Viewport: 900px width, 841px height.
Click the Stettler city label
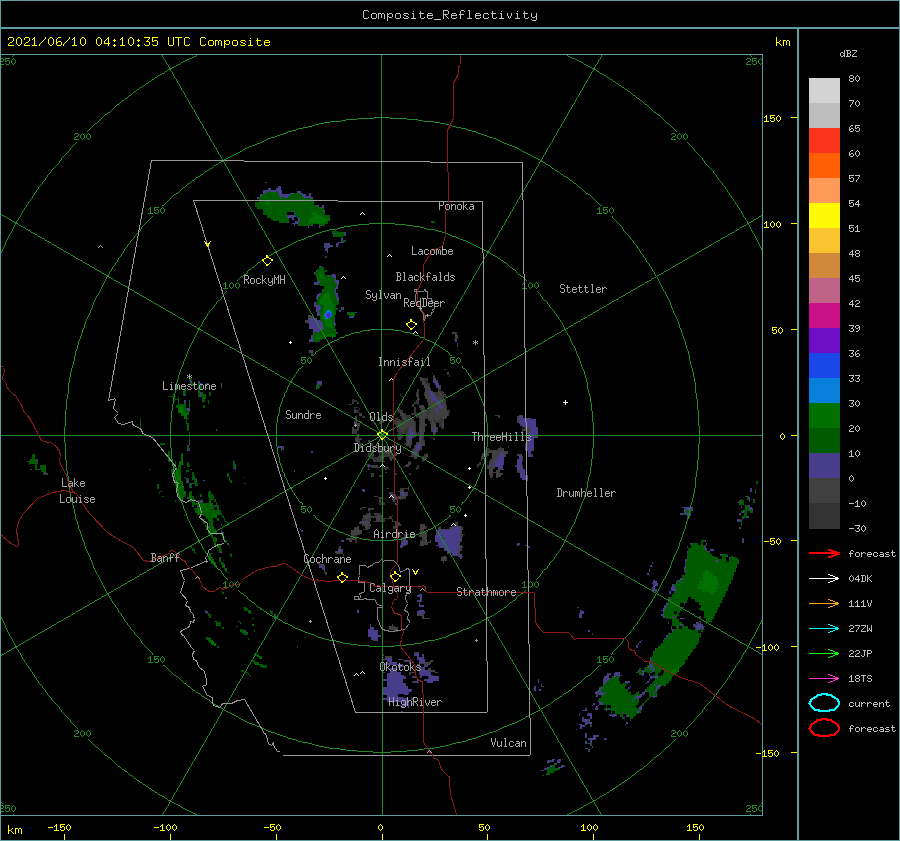[583, 289]
